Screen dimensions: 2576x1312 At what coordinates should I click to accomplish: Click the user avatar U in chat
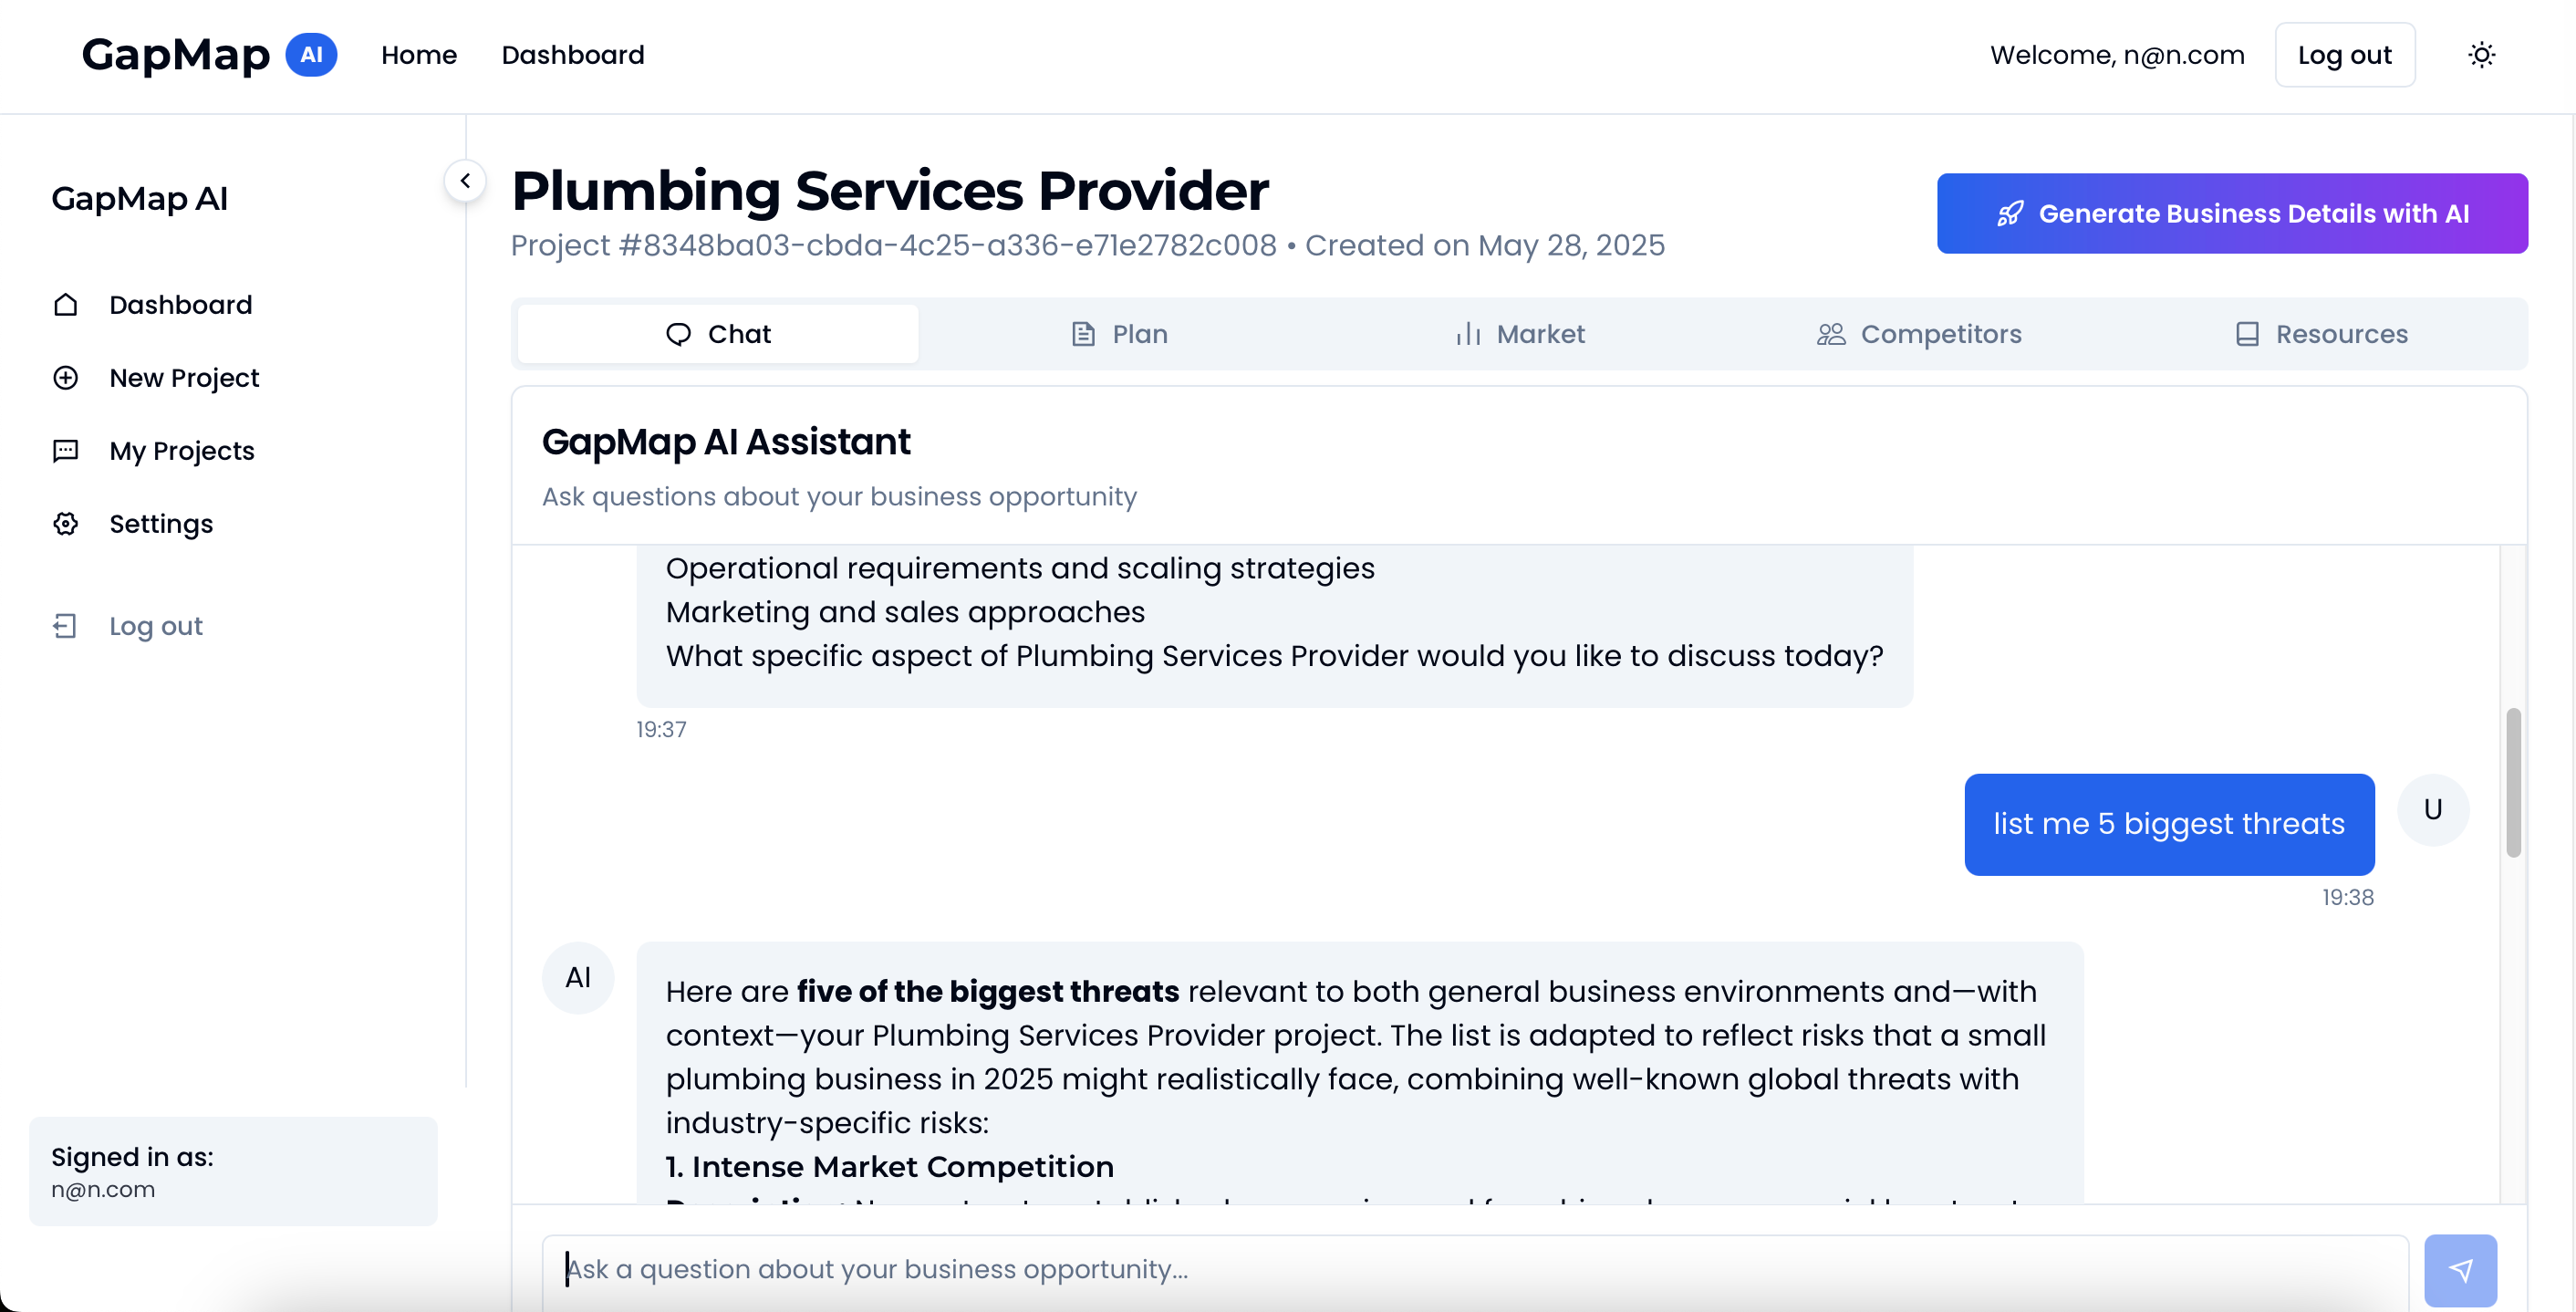(2433, 810)
